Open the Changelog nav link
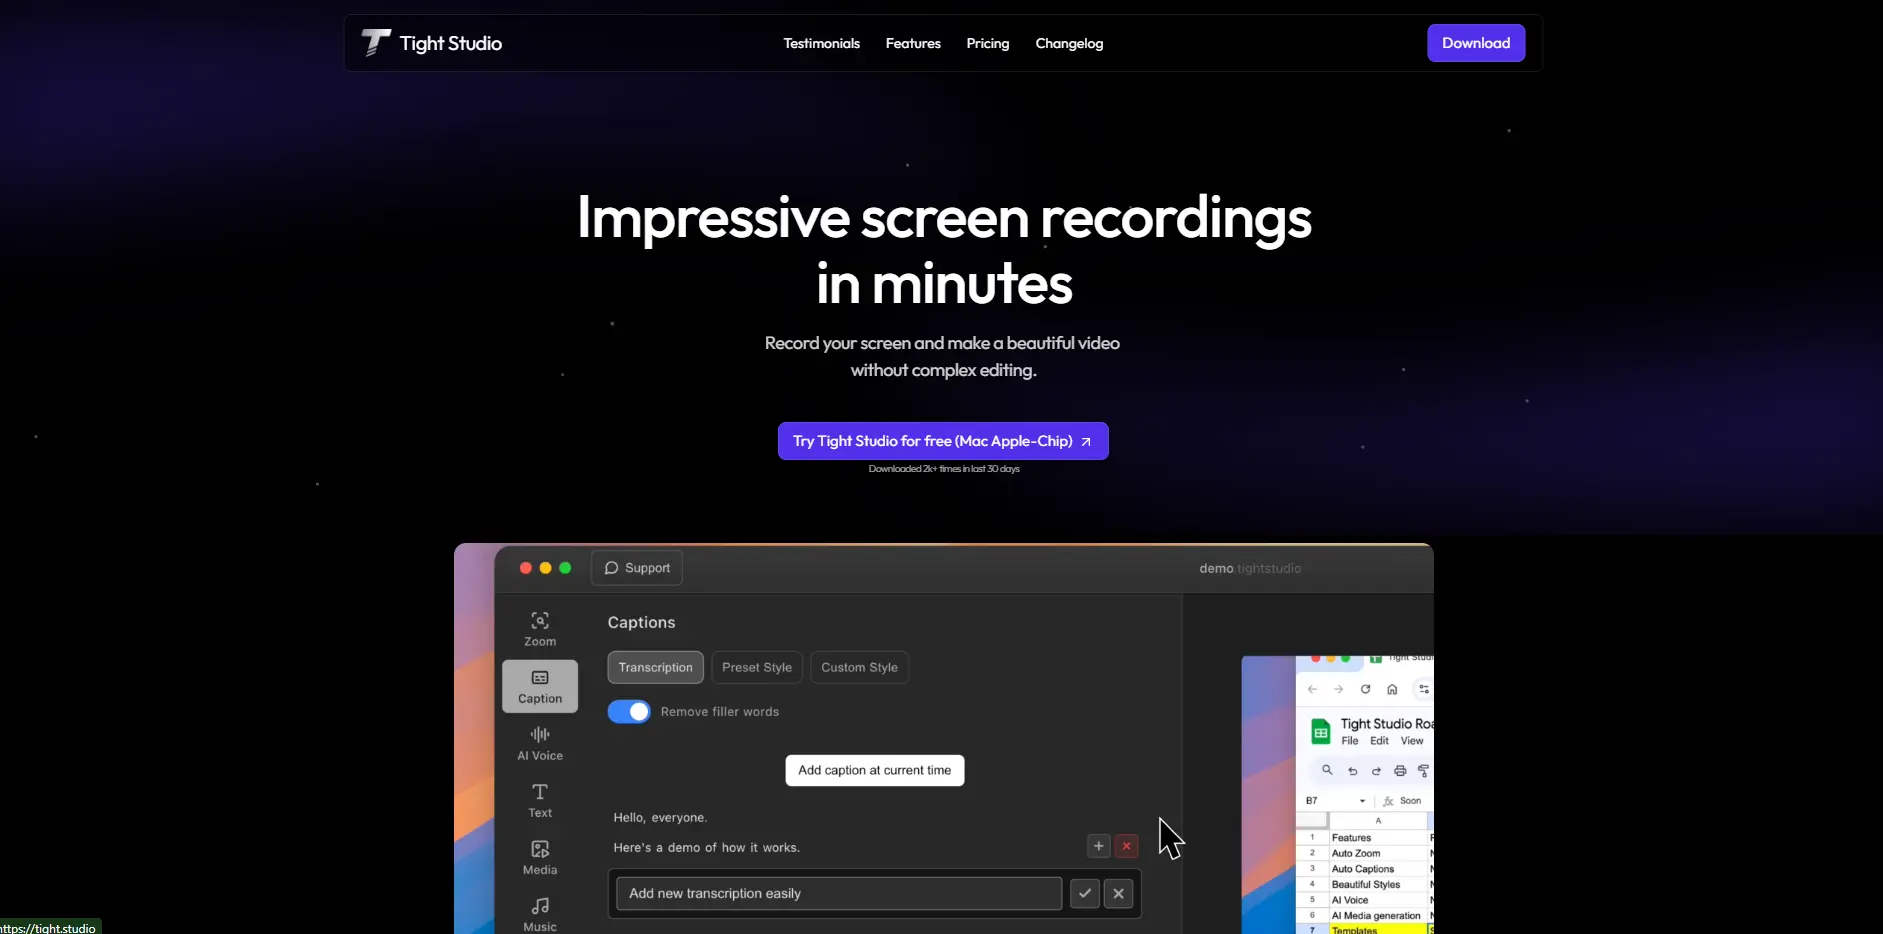Screen dimensions: 1883x934 click(x=1069, y=43)
